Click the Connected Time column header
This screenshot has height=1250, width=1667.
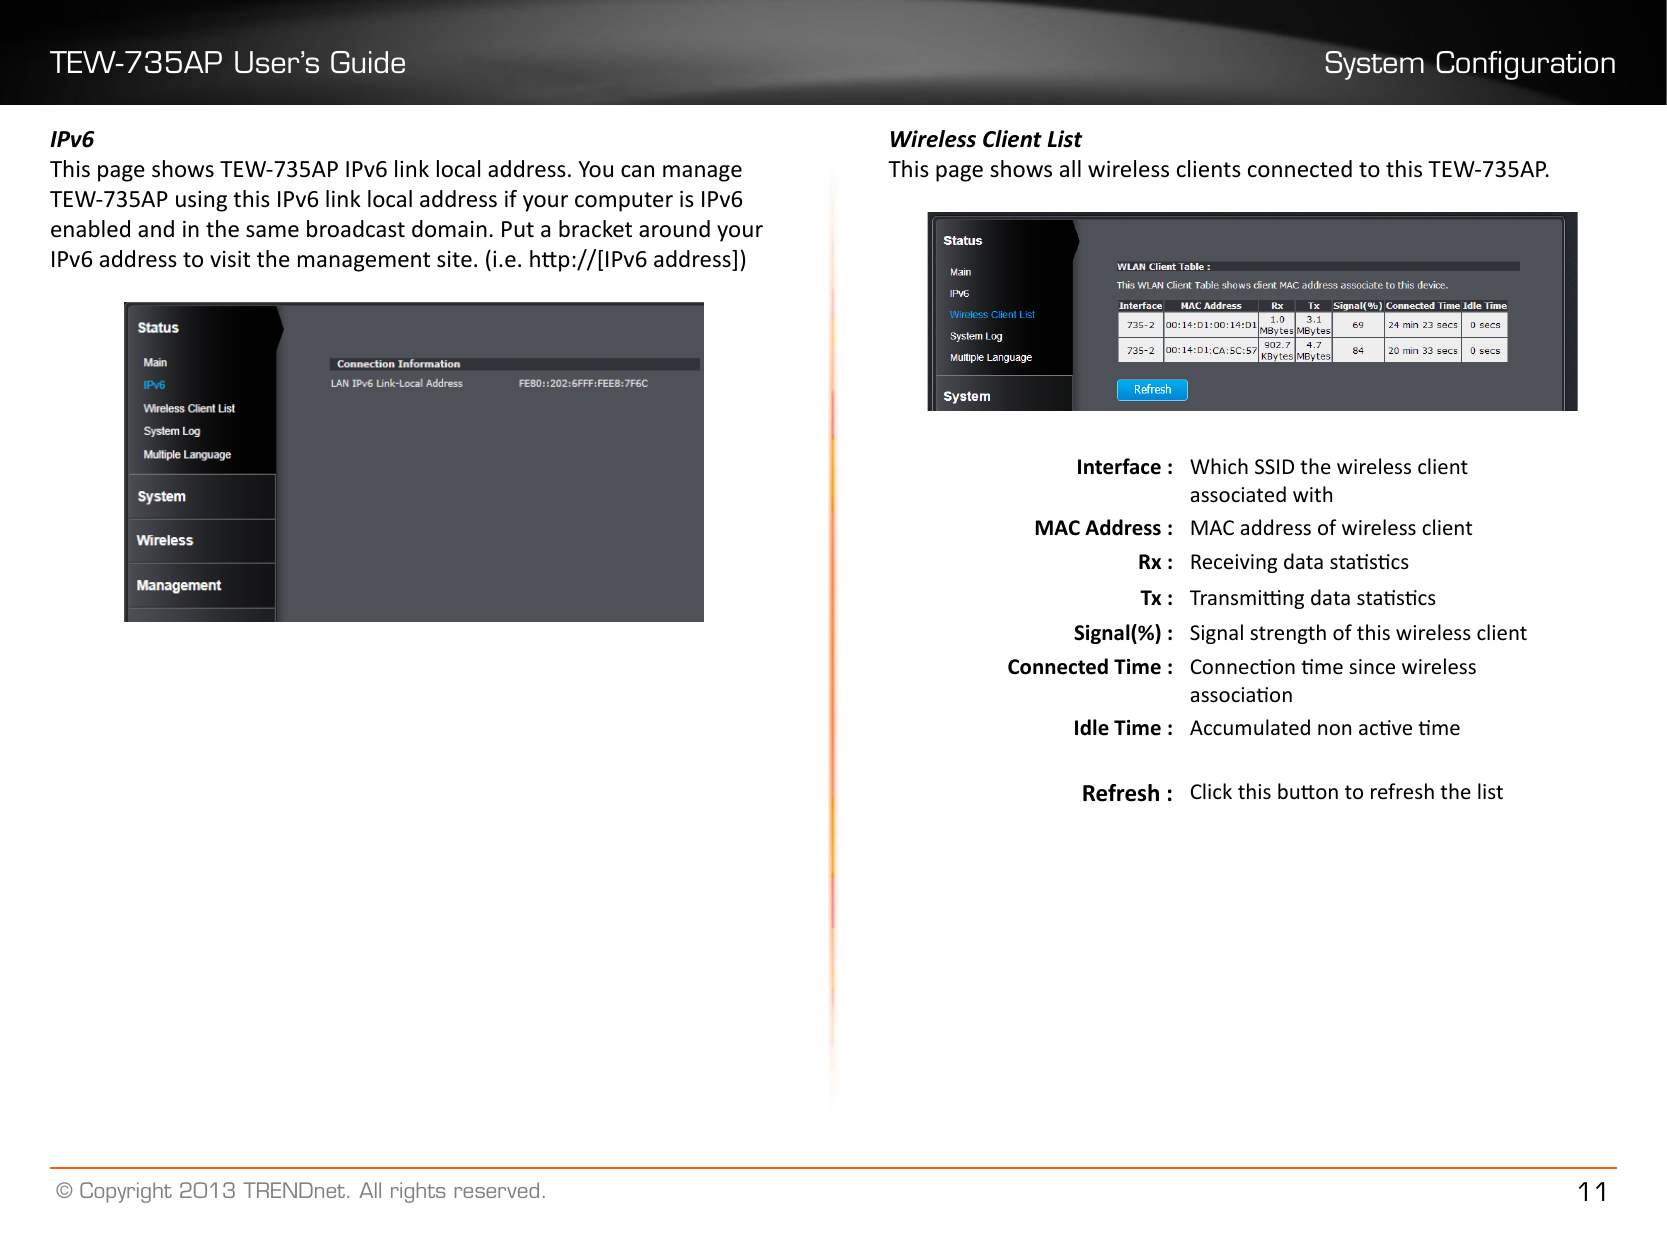[1423, 306]
